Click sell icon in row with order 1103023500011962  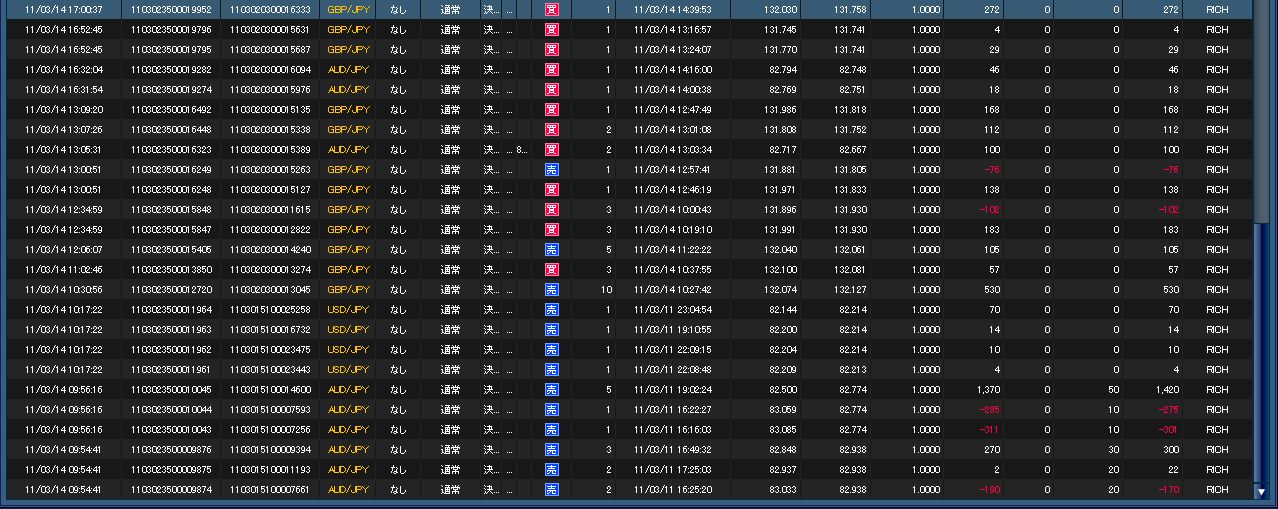(551, 350)
